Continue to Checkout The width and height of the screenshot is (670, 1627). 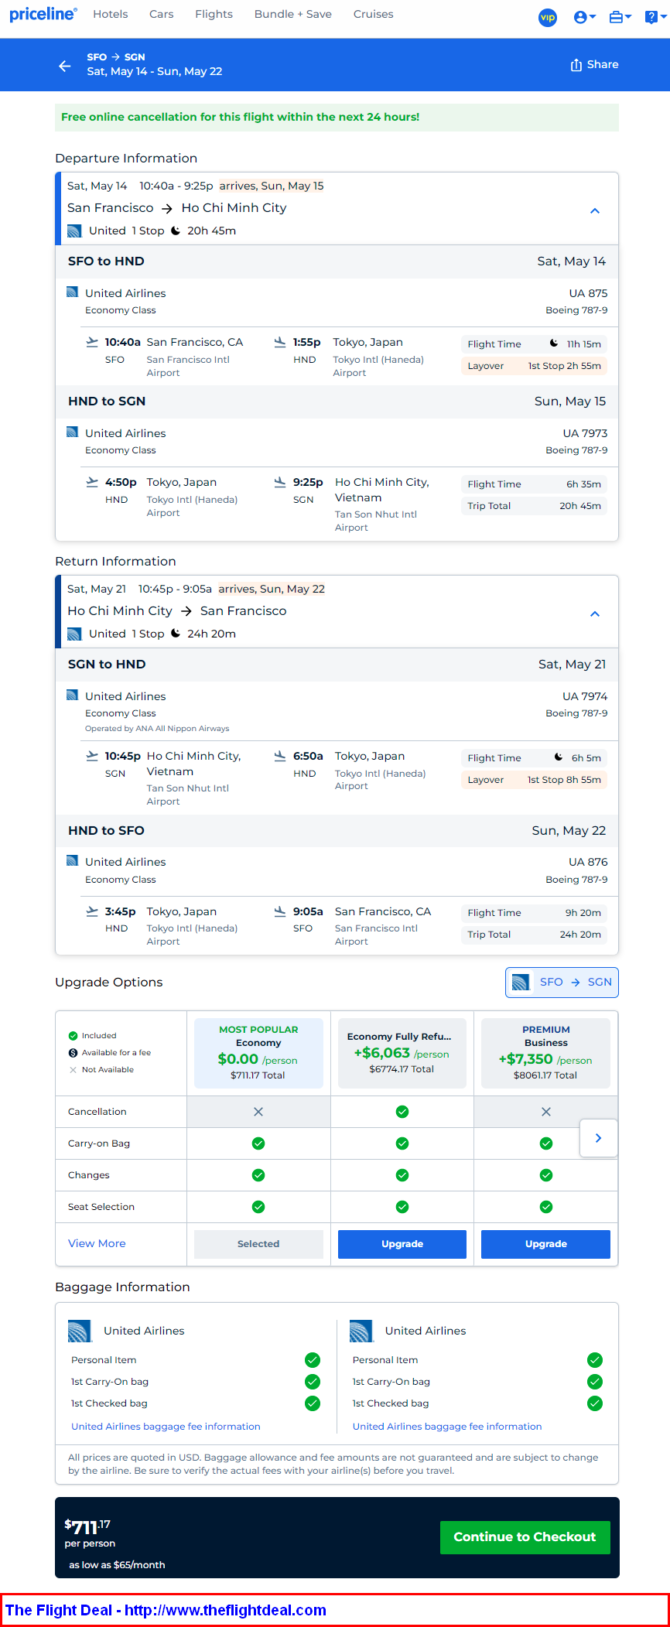525,1537
